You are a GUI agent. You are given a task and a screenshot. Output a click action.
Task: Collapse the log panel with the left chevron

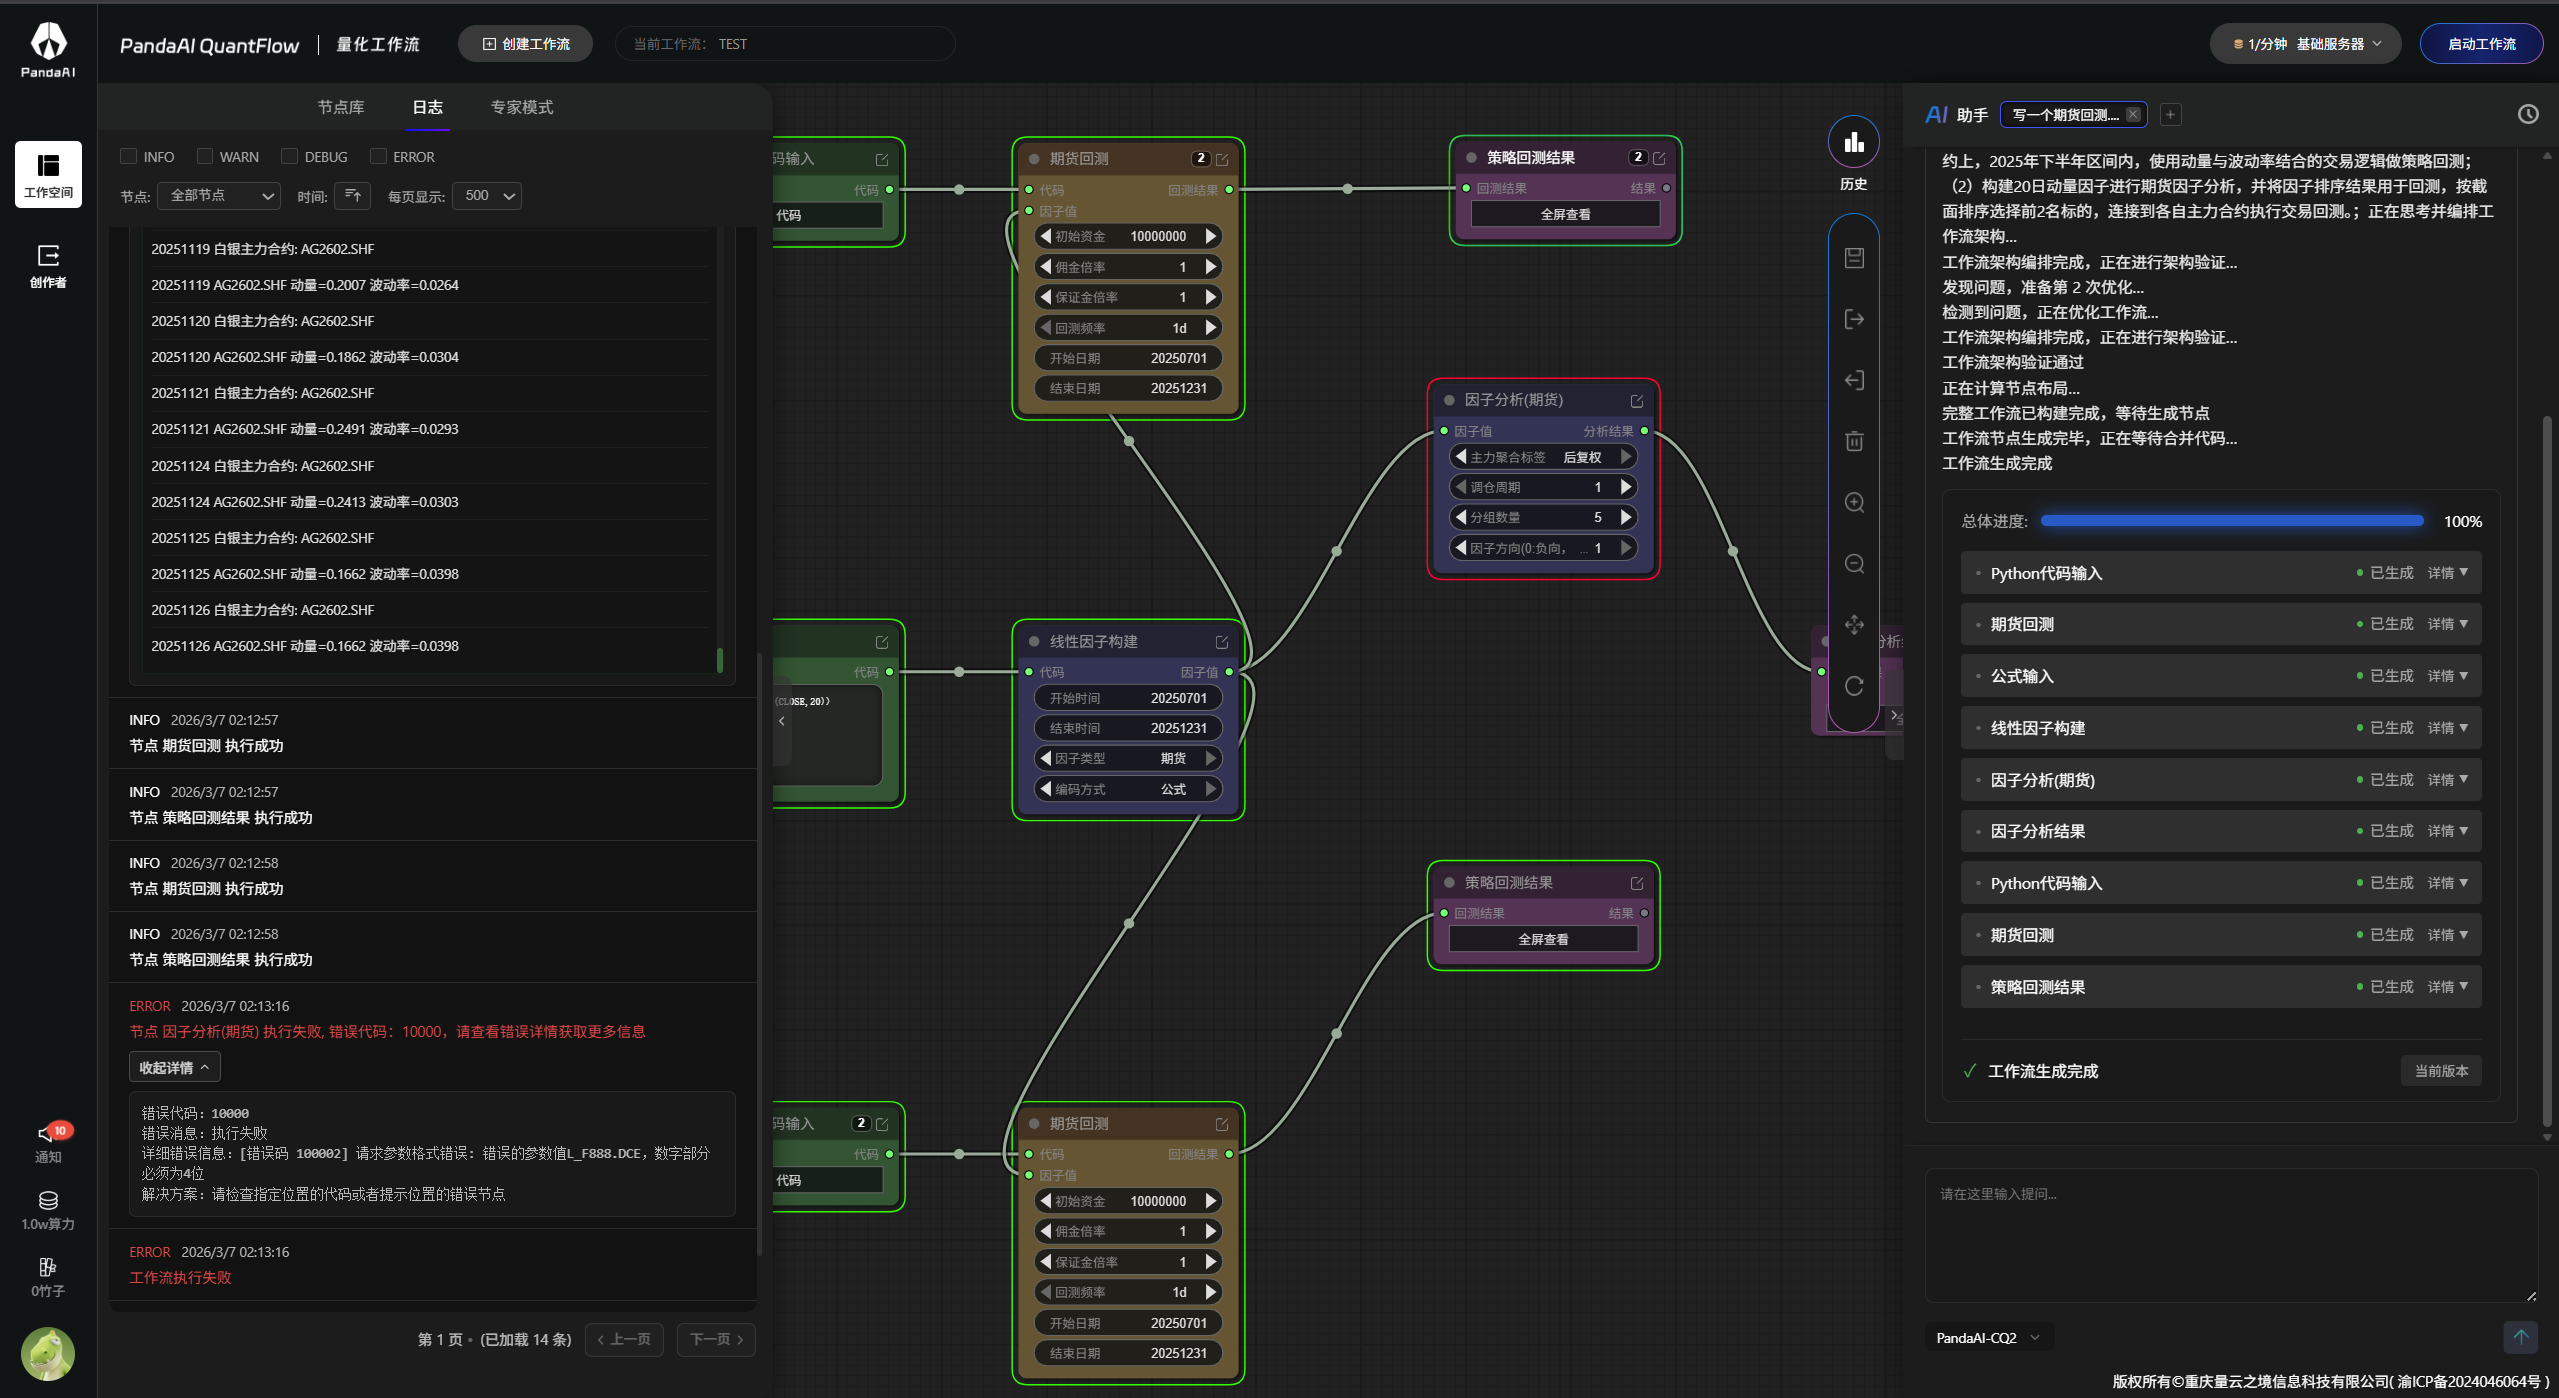[782, 721]
